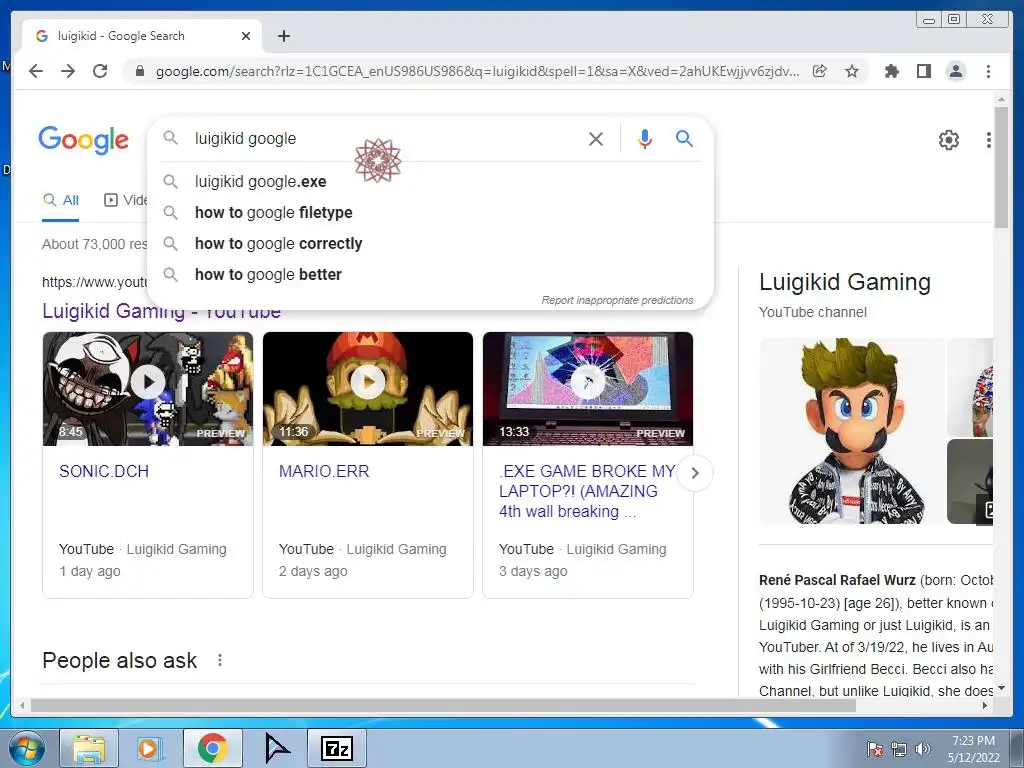The image size is (1024, 768).
Task: Open the MARIO.ERR title link
Action: click(324, 472)
